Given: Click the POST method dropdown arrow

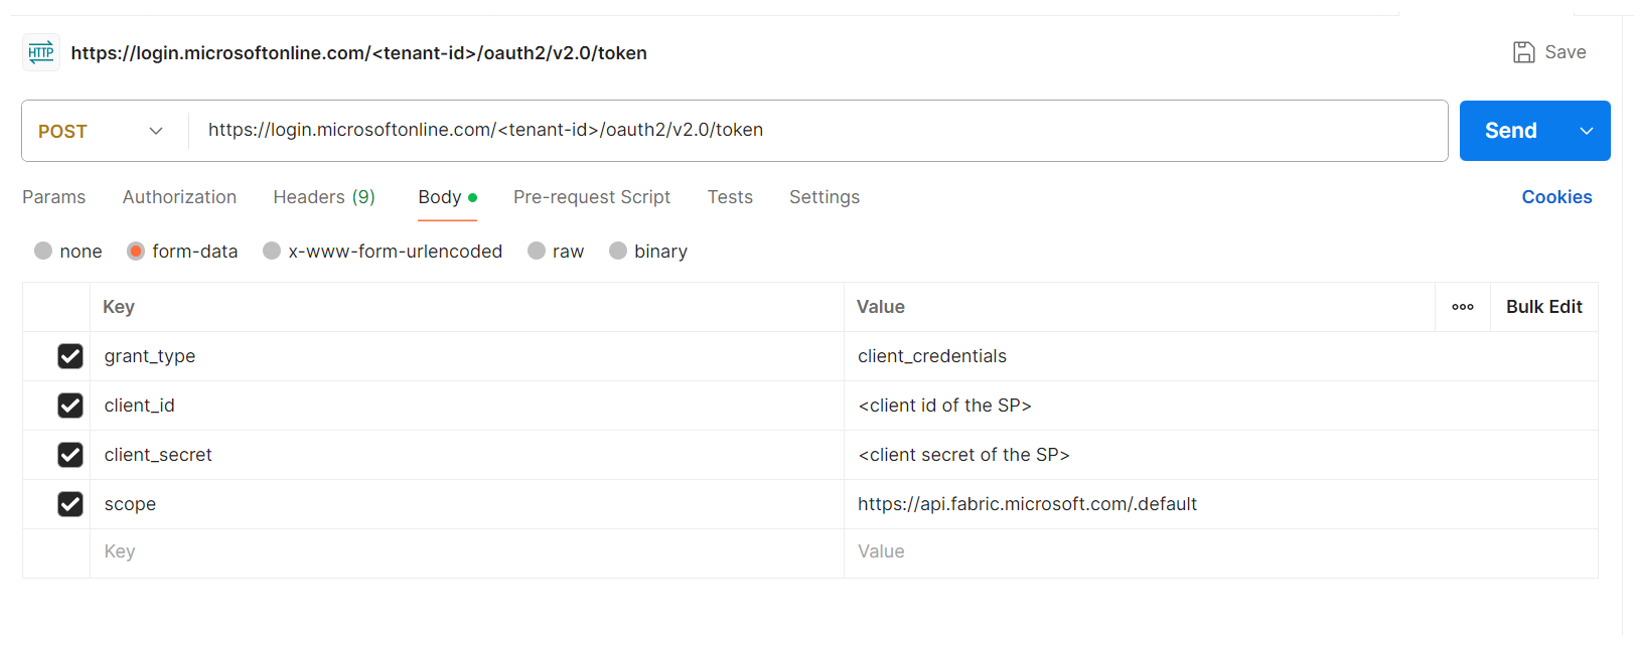Looking at the screenshot, I should (x=156, y=131).
